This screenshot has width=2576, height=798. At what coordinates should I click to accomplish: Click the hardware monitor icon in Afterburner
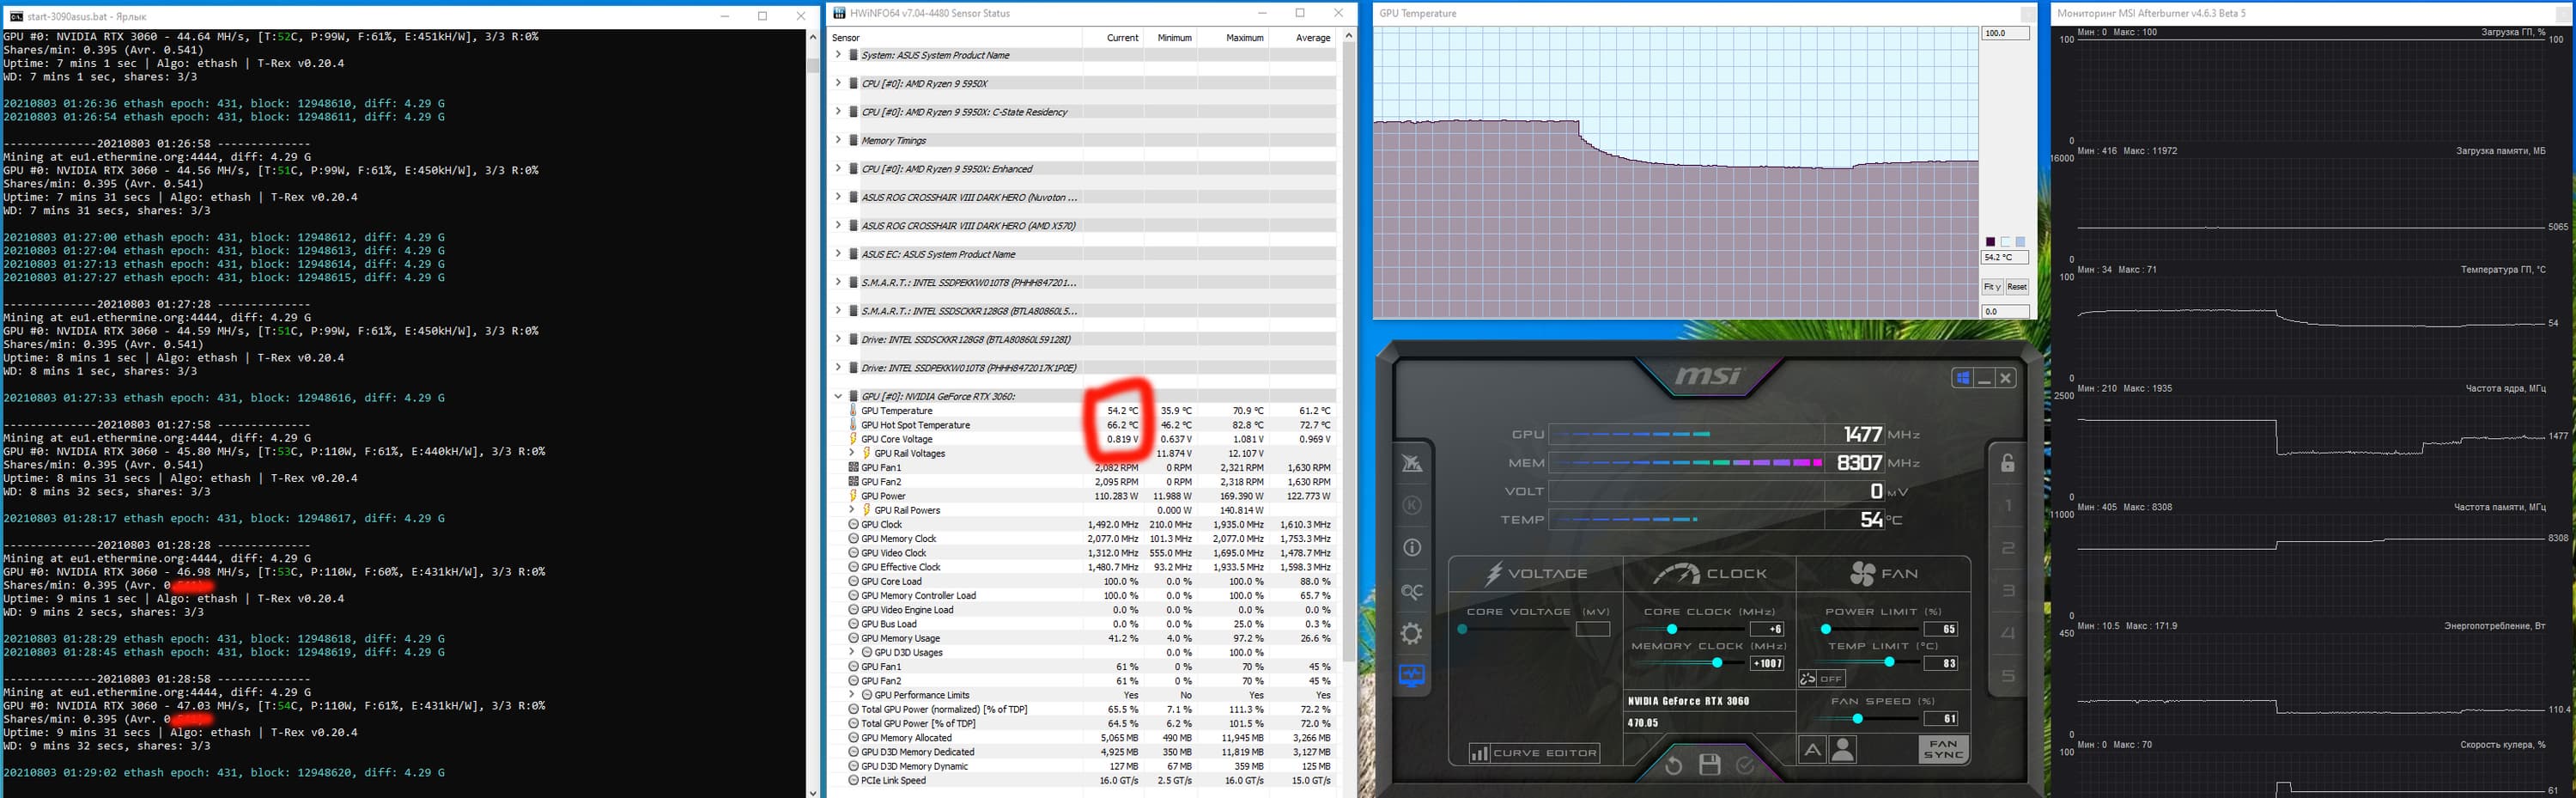point(1412,676)
